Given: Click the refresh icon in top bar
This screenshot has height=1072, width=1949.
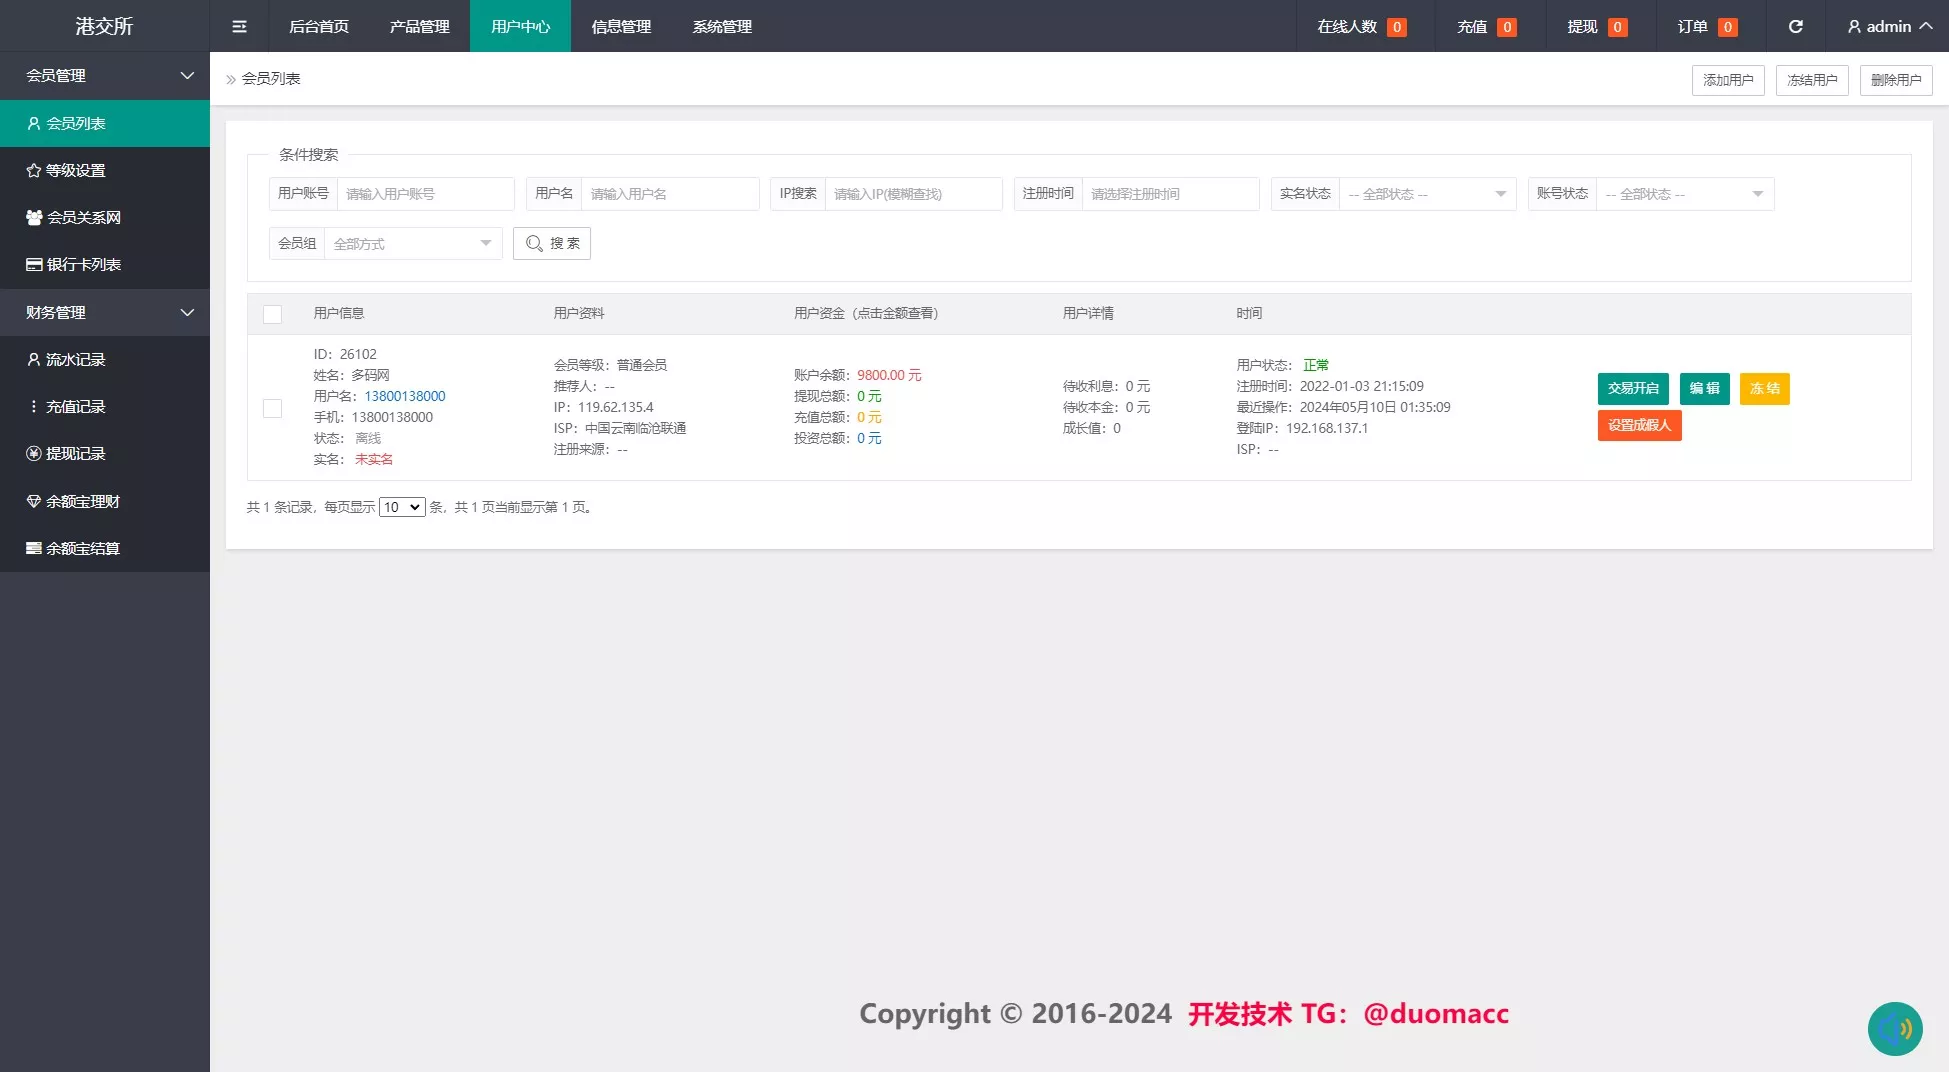Looking at the screenshot, I should coord(1795,26).
